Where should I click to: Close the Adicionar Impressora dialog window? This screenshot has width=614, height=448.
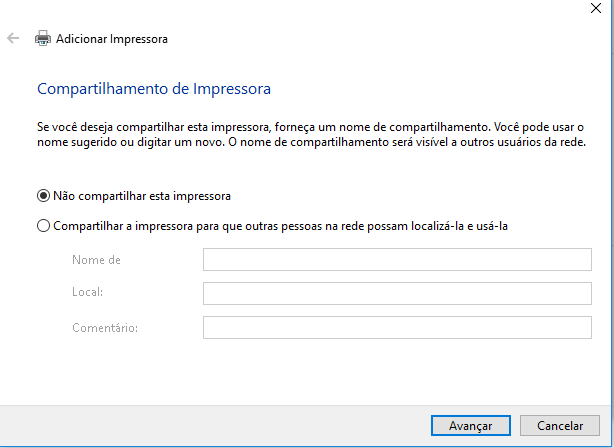tap(596, 8)
